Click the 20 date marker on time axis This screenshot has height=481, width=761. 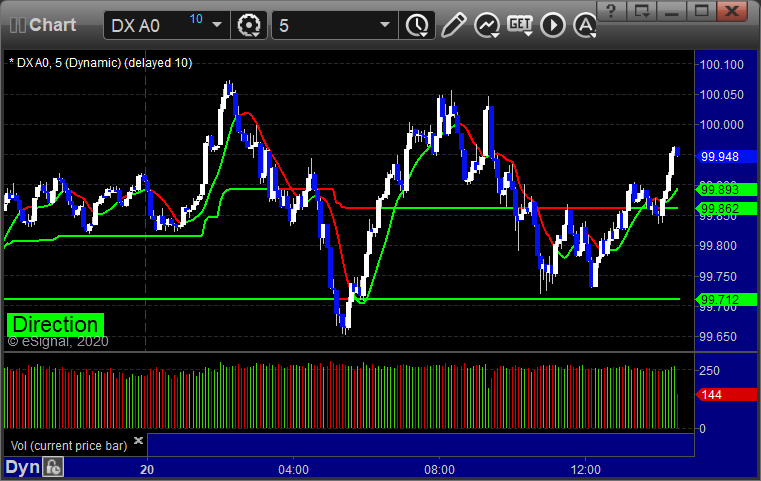point(147,469)
